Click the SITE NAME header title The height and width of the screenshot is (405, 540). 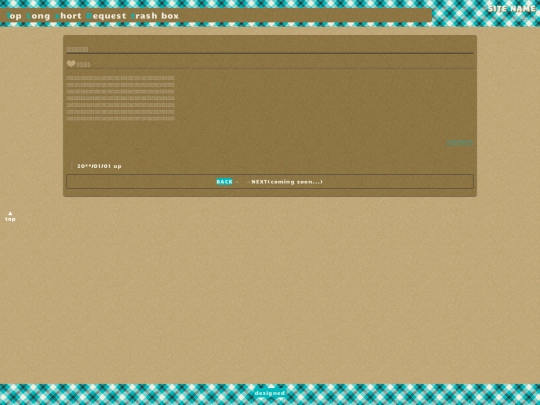[511, 9]
